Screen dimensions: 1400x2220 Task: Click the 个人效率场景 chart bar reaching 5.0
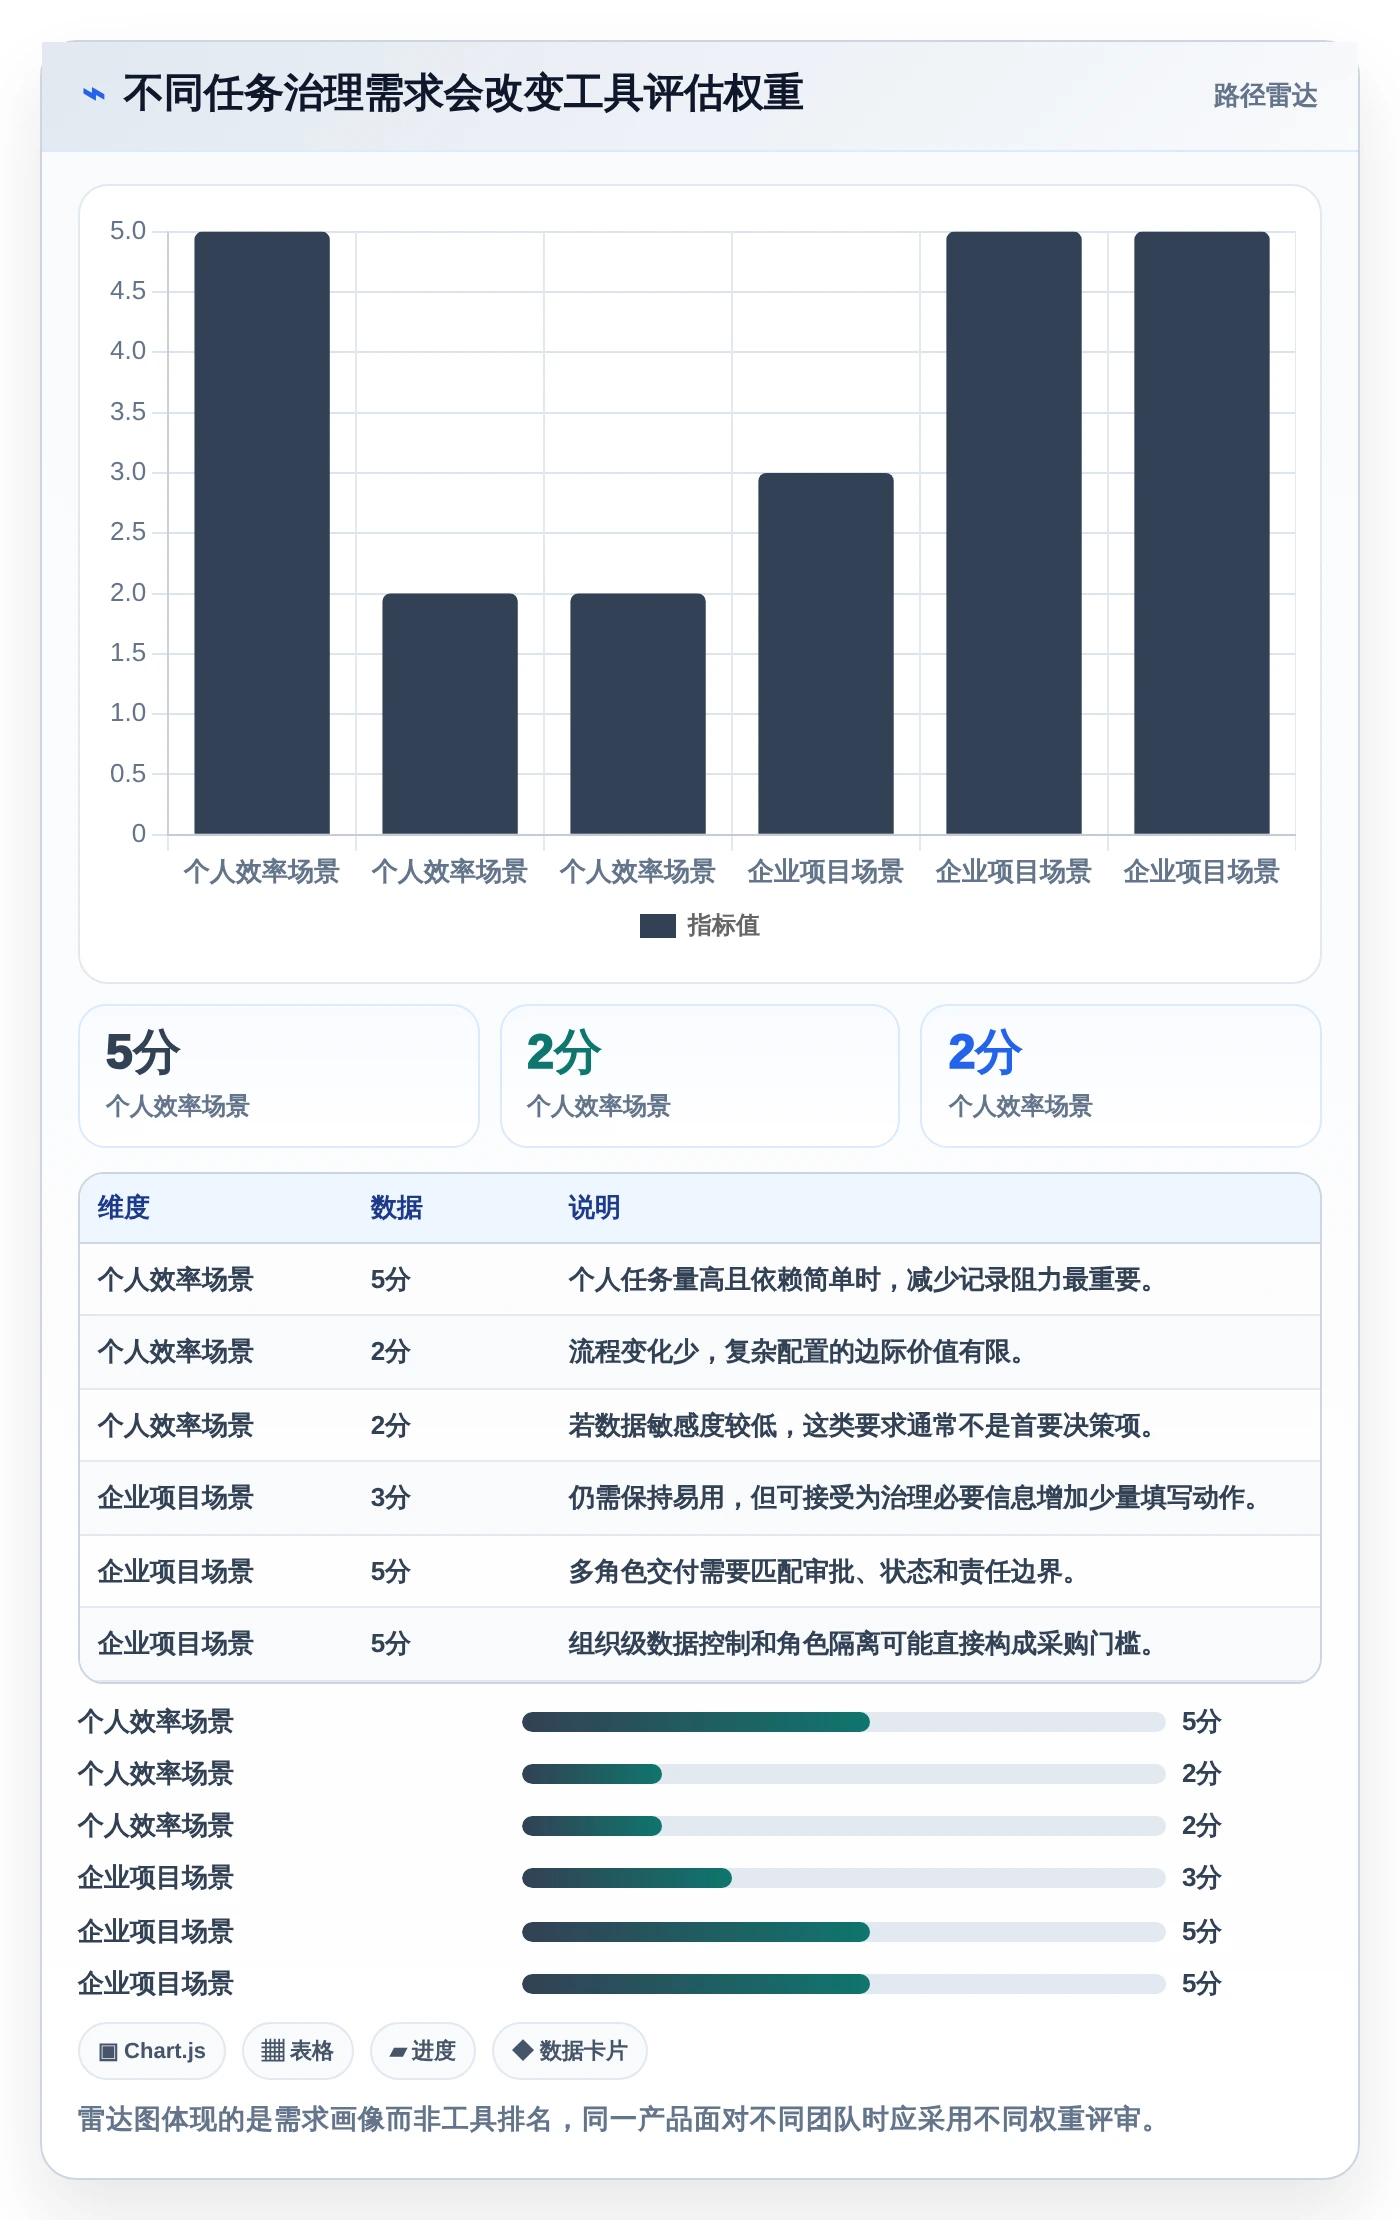262,533
